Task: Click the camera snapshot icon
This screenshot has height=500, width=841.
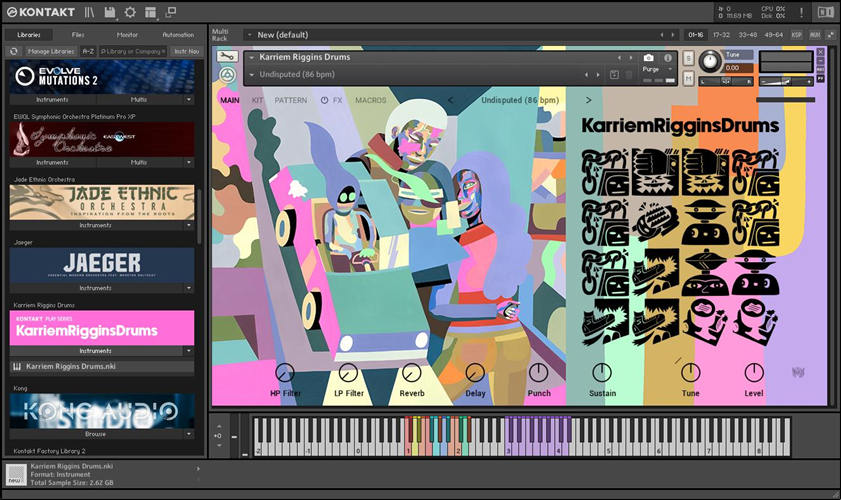Action: [x=648, y=58]
